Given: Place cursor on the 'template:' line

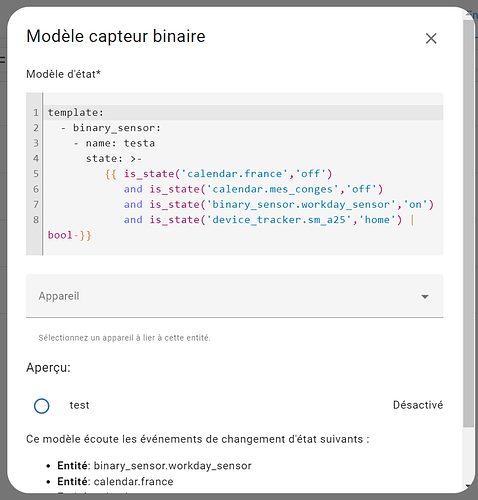Looking at the screenshot, I should (76, 113).
